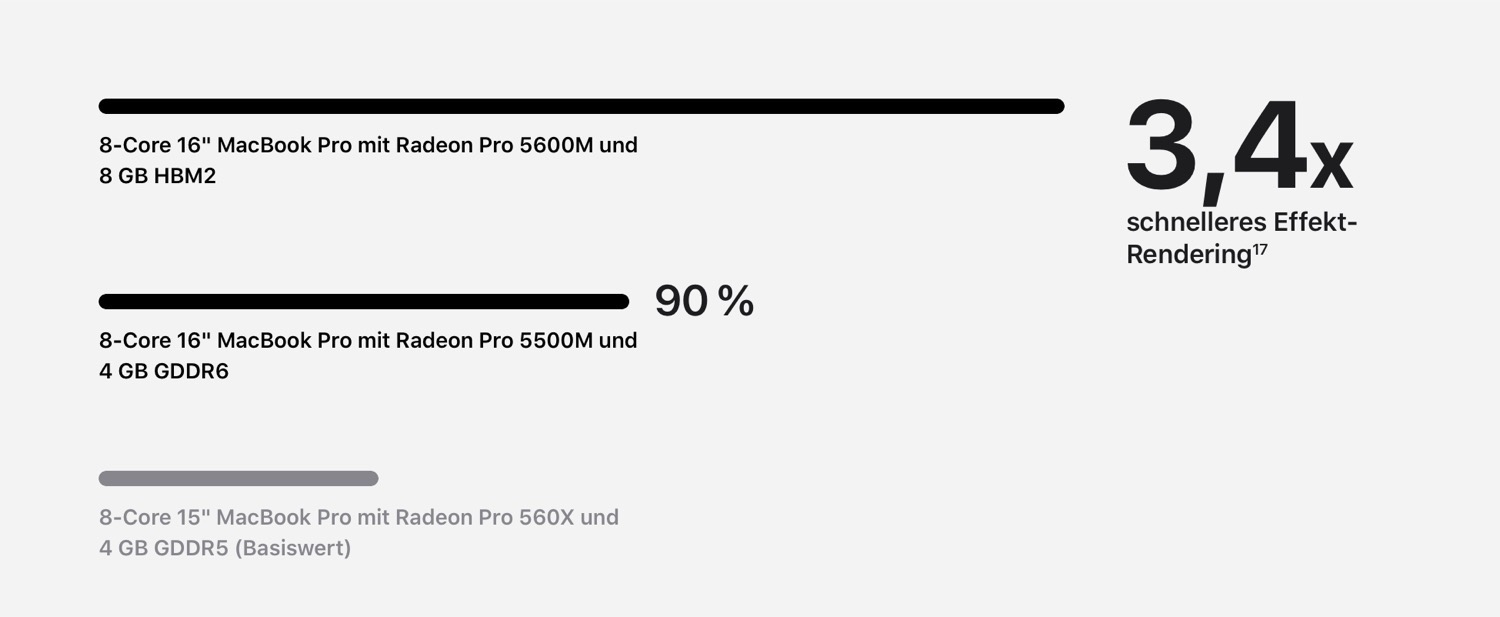Click the "90 %" value label
This screenshot has height=617, width=1500.
(x=704, y=301)
